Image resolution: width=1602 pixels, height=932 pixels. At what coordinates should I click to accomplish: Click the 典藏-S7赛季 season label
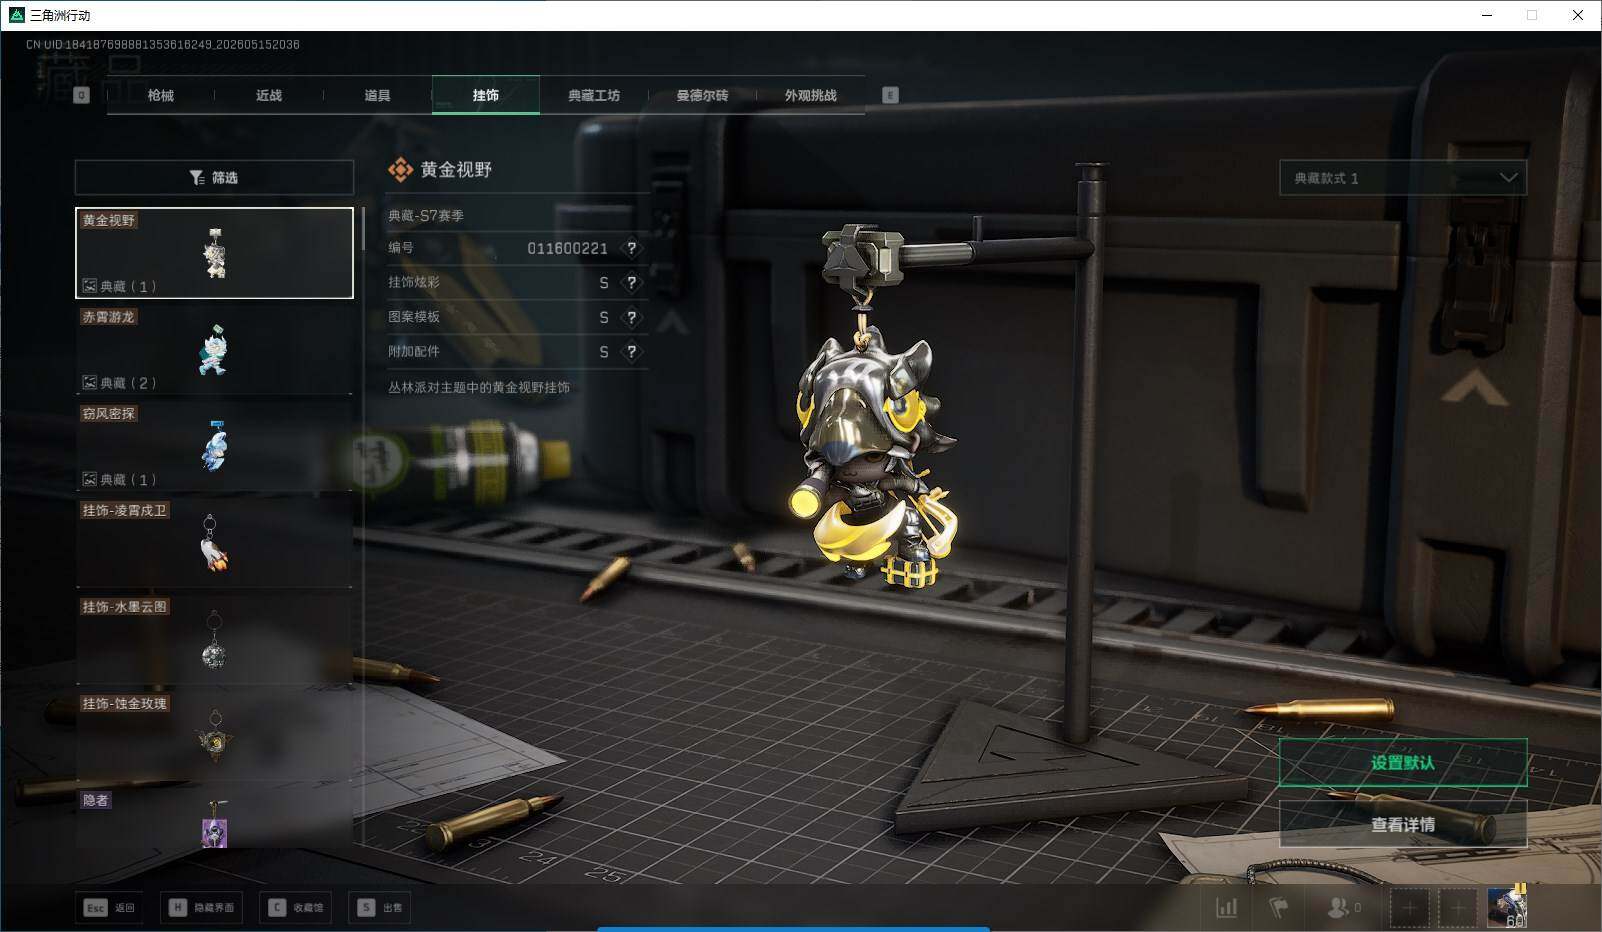pos(426,215)
